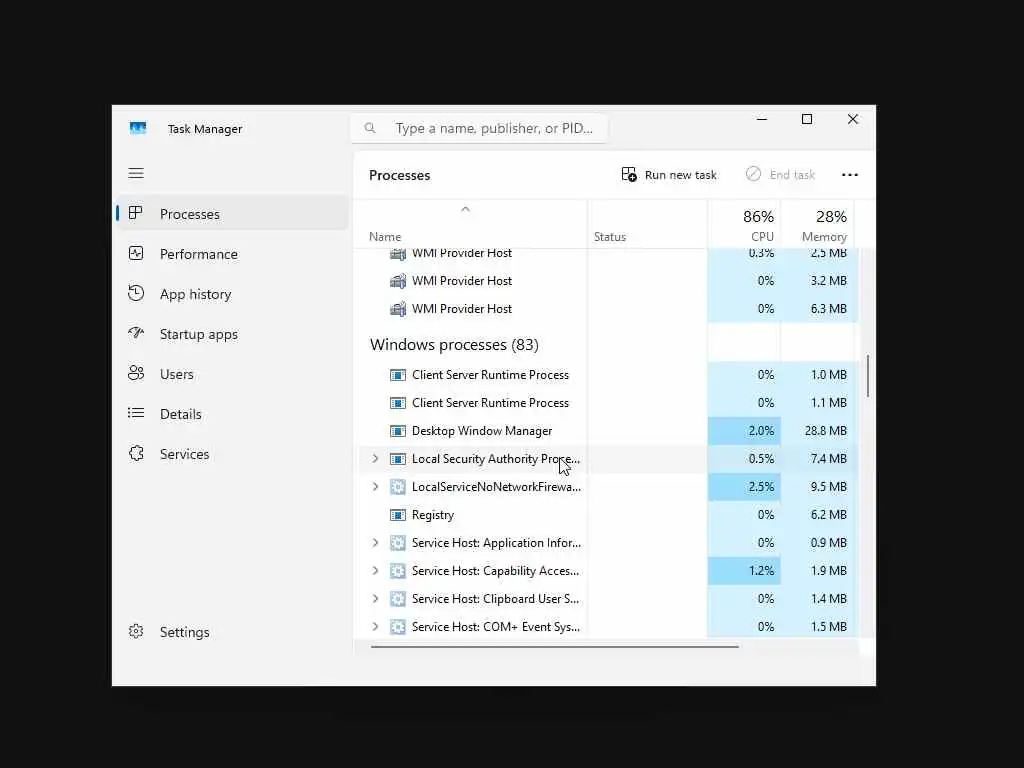
Task: Click the Service Host: COM+ Event System icon
Action: (x=398, y=627)
